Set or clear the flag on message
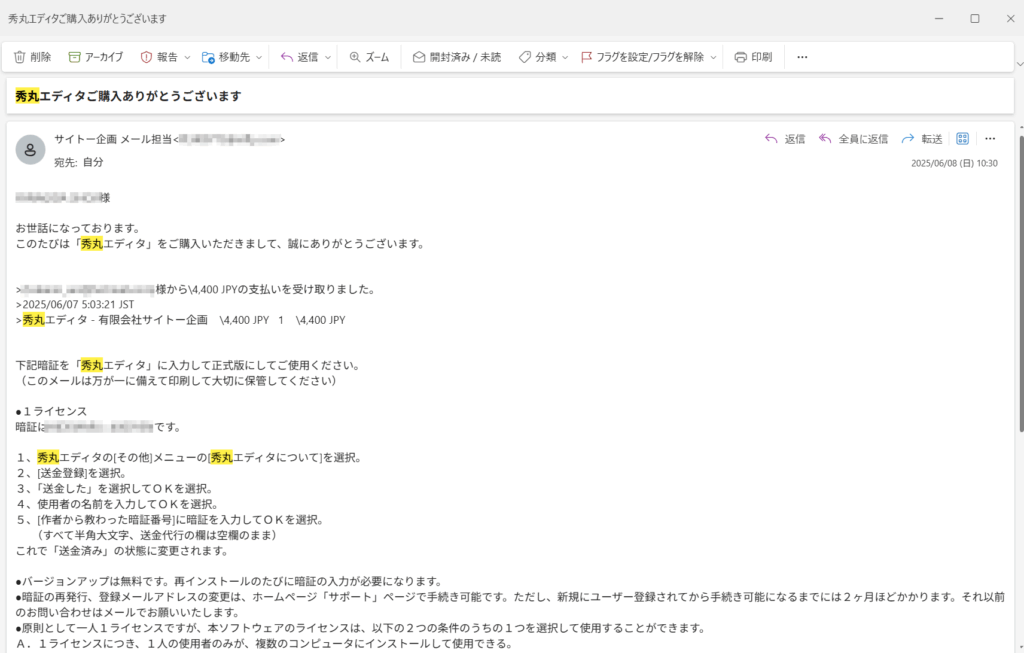This screenshot has width=1024, height=653. tap(643, 57)
